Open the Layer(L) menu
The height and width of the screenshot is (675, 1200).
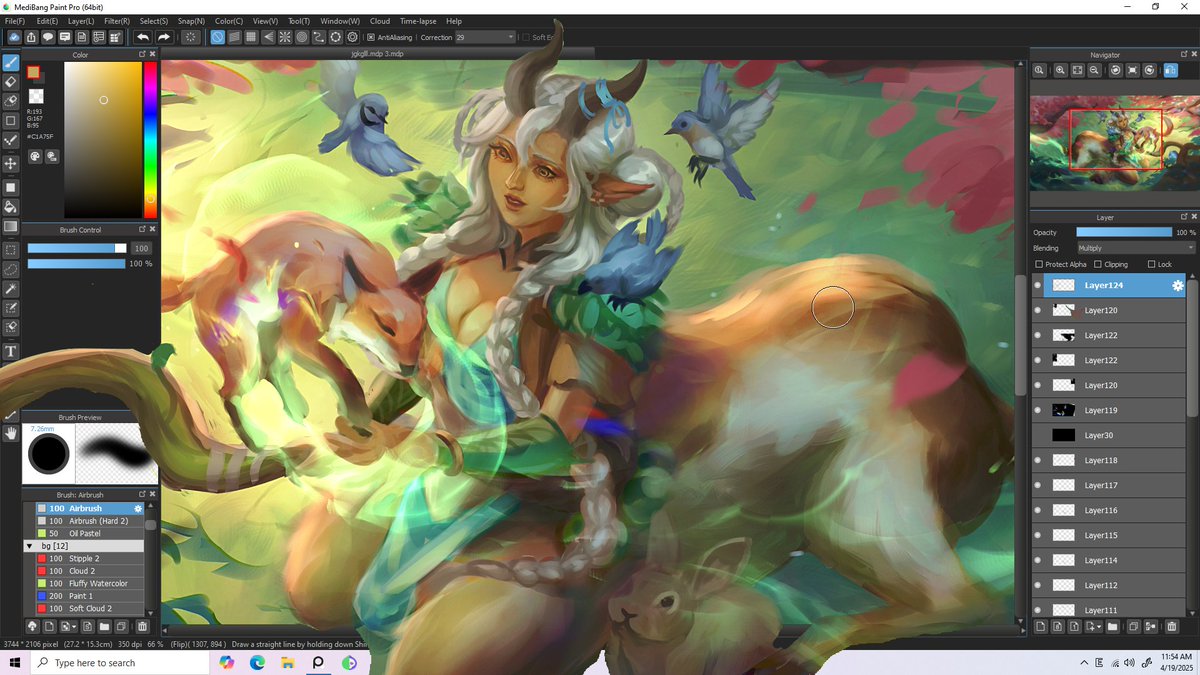click(81, 21)
